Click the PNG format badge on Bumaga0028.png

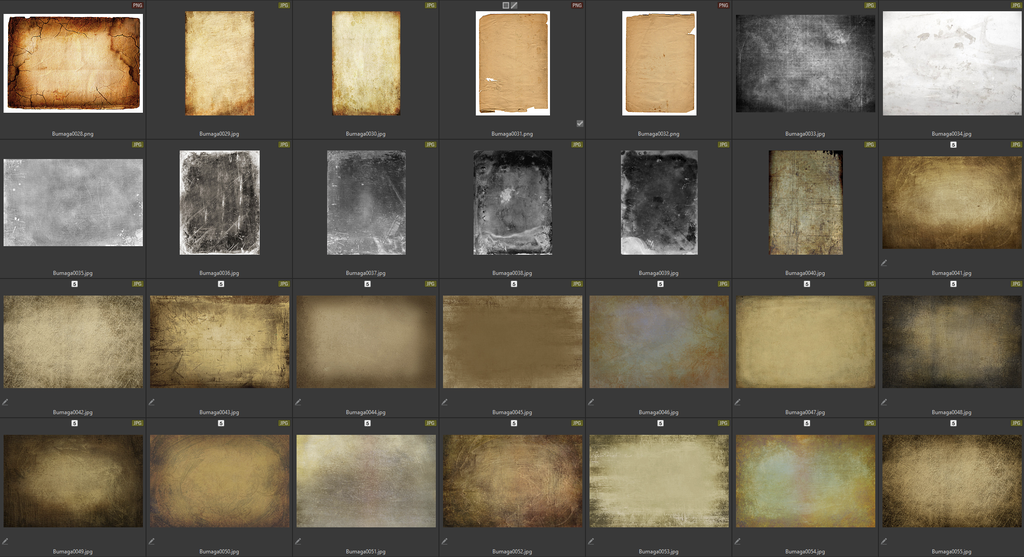tap(137, 5)
